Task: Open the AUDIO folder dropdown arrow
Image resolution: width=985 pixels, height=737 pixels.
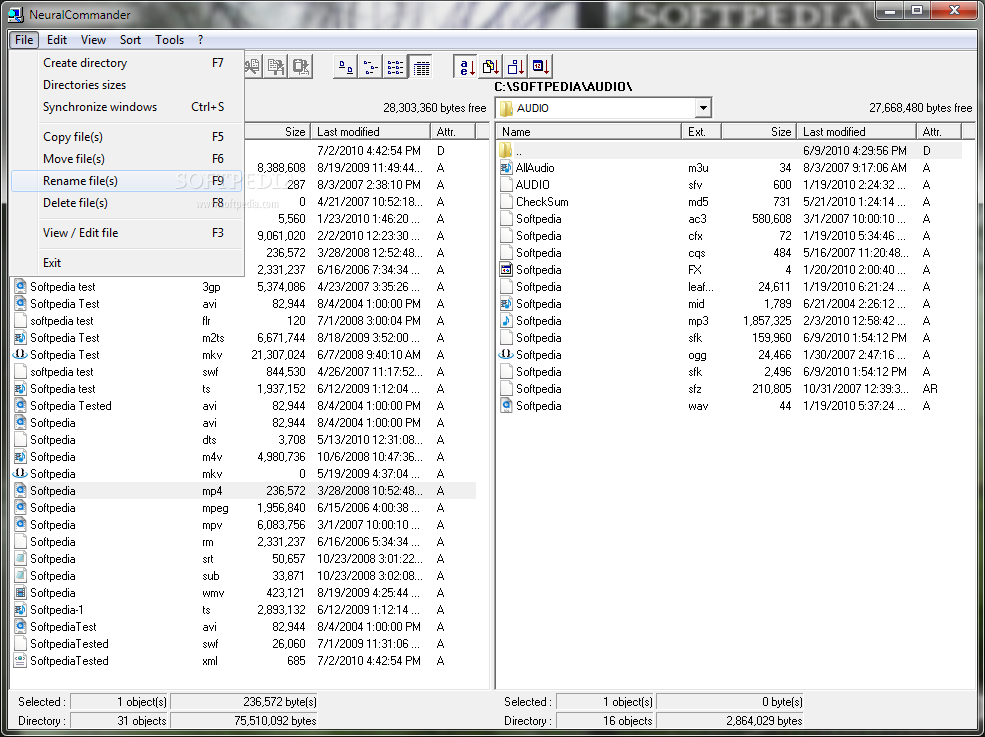Action: tap(703, 108)
